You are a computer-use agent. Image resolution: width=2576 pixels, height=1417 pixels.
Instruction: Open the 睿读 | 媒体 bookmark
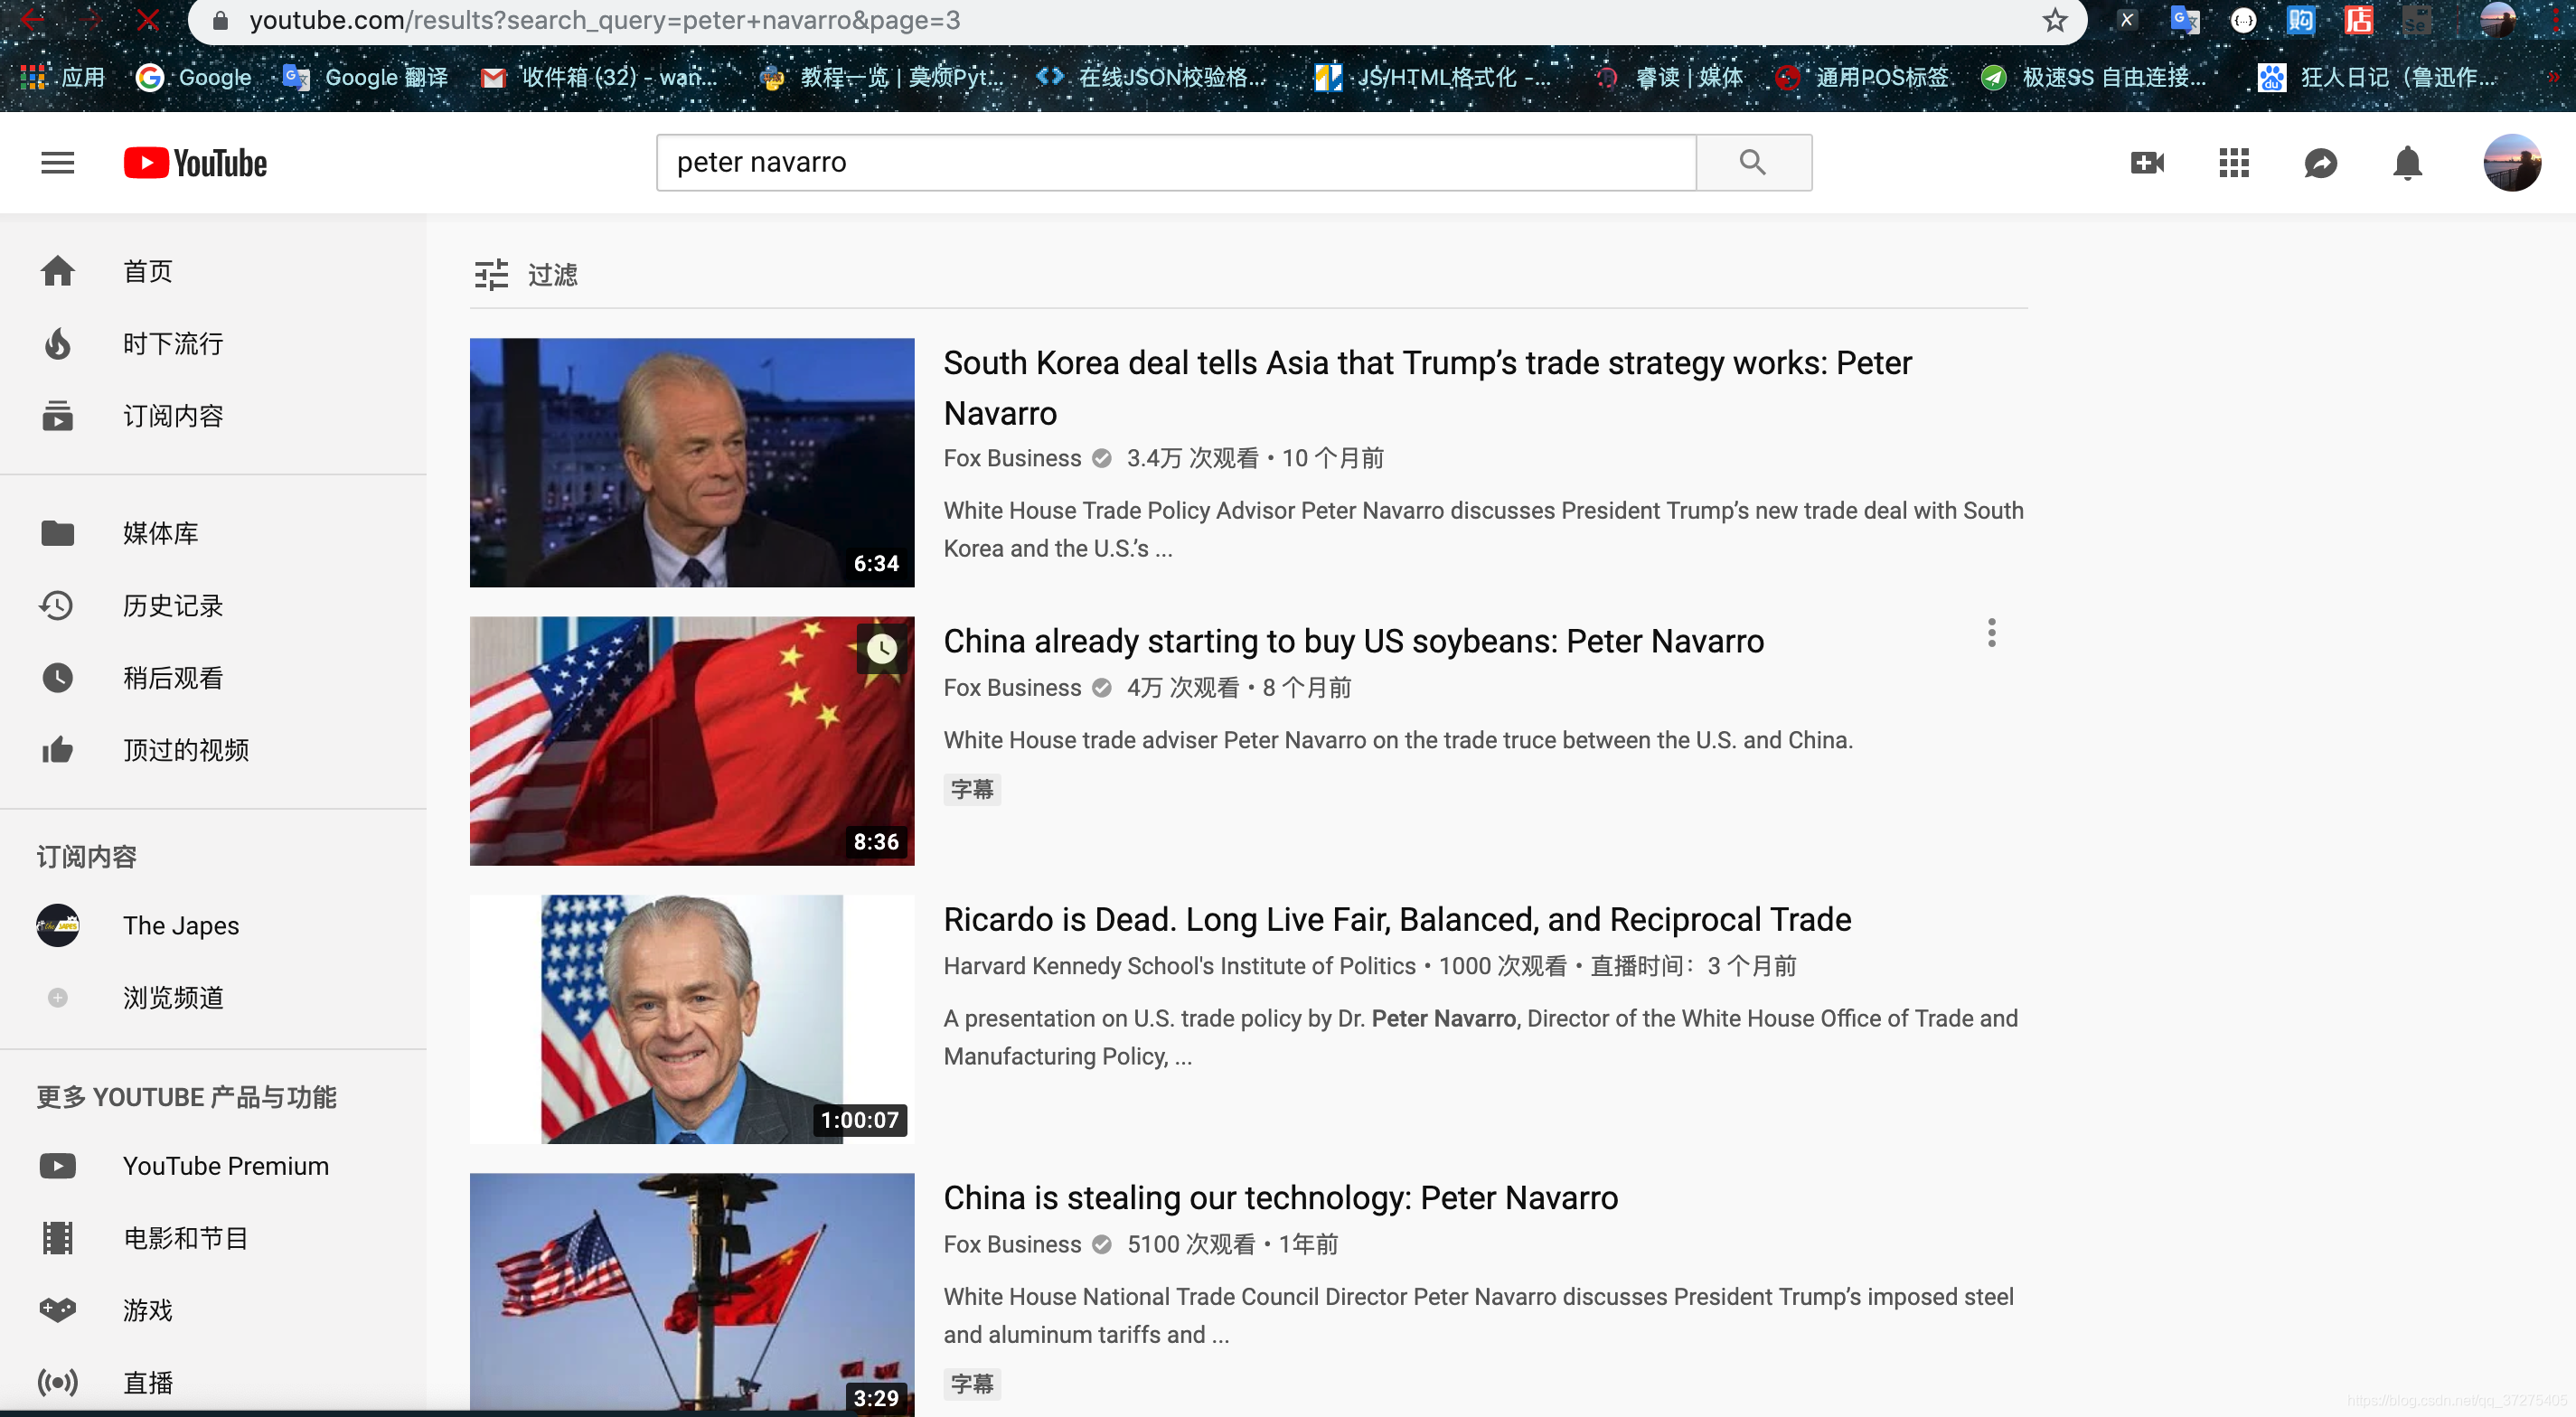point(1670,77)
